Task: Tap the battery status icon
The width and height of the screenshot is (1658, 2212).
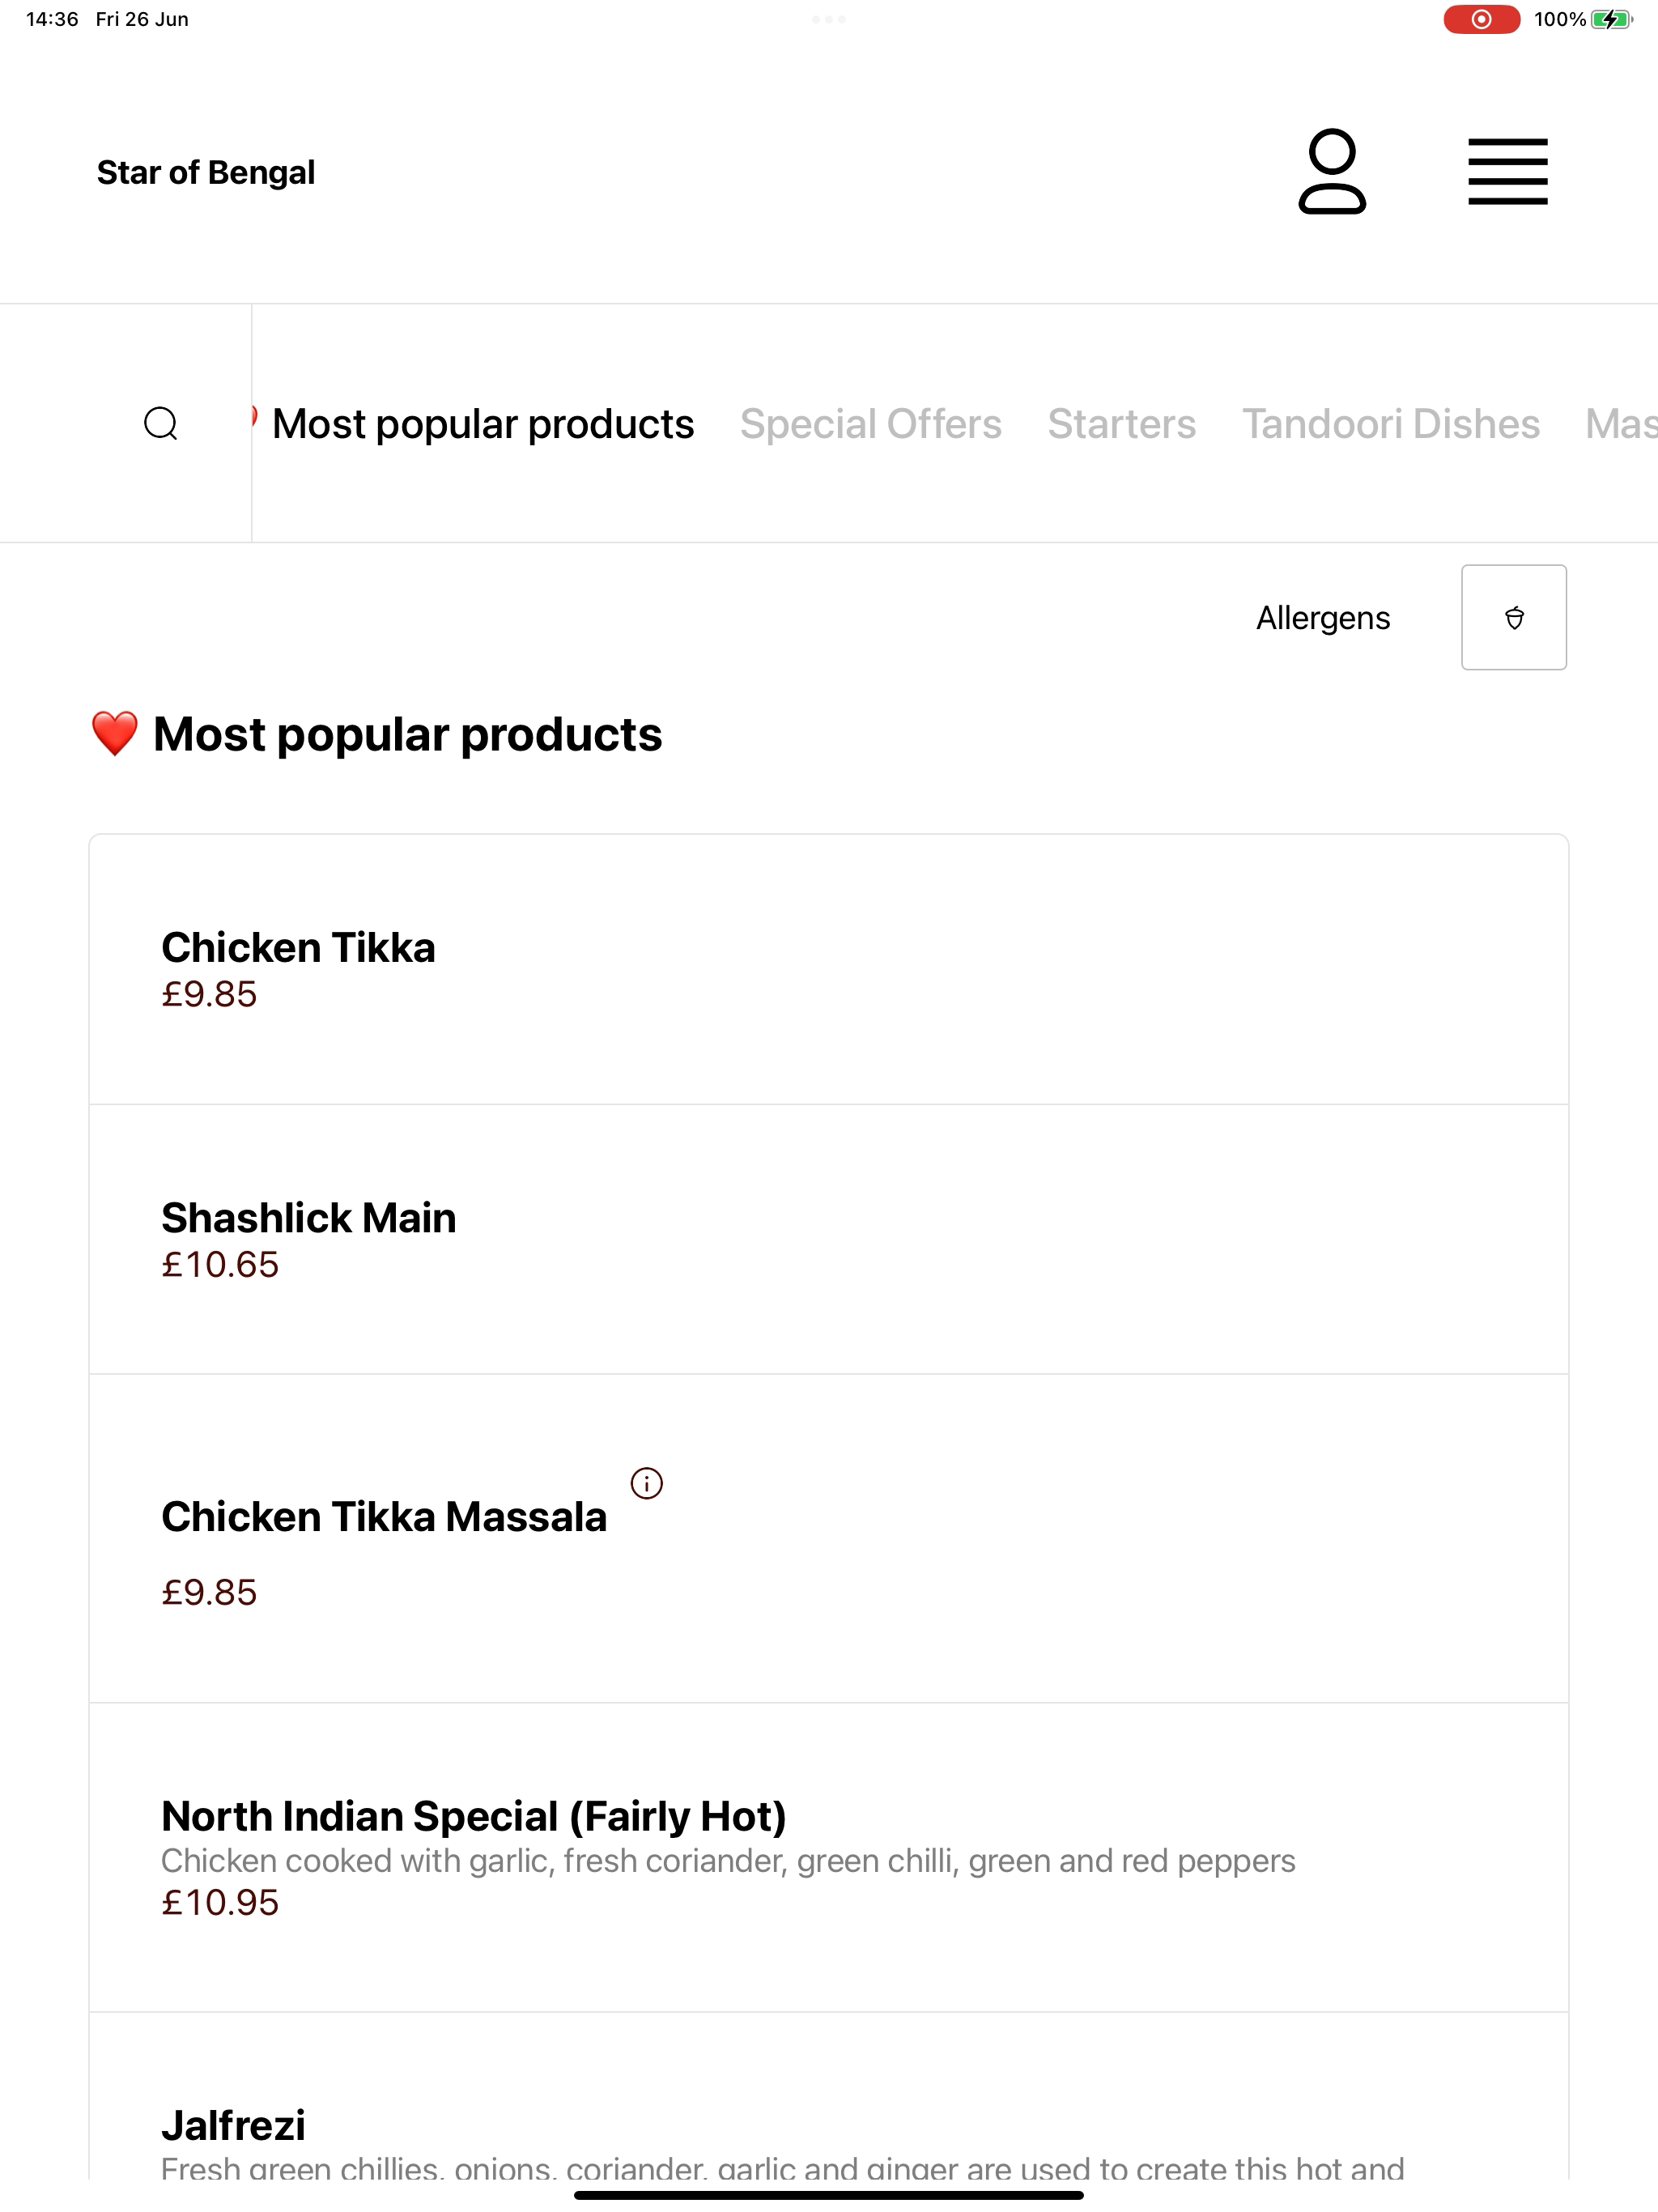Action: 1611,19
